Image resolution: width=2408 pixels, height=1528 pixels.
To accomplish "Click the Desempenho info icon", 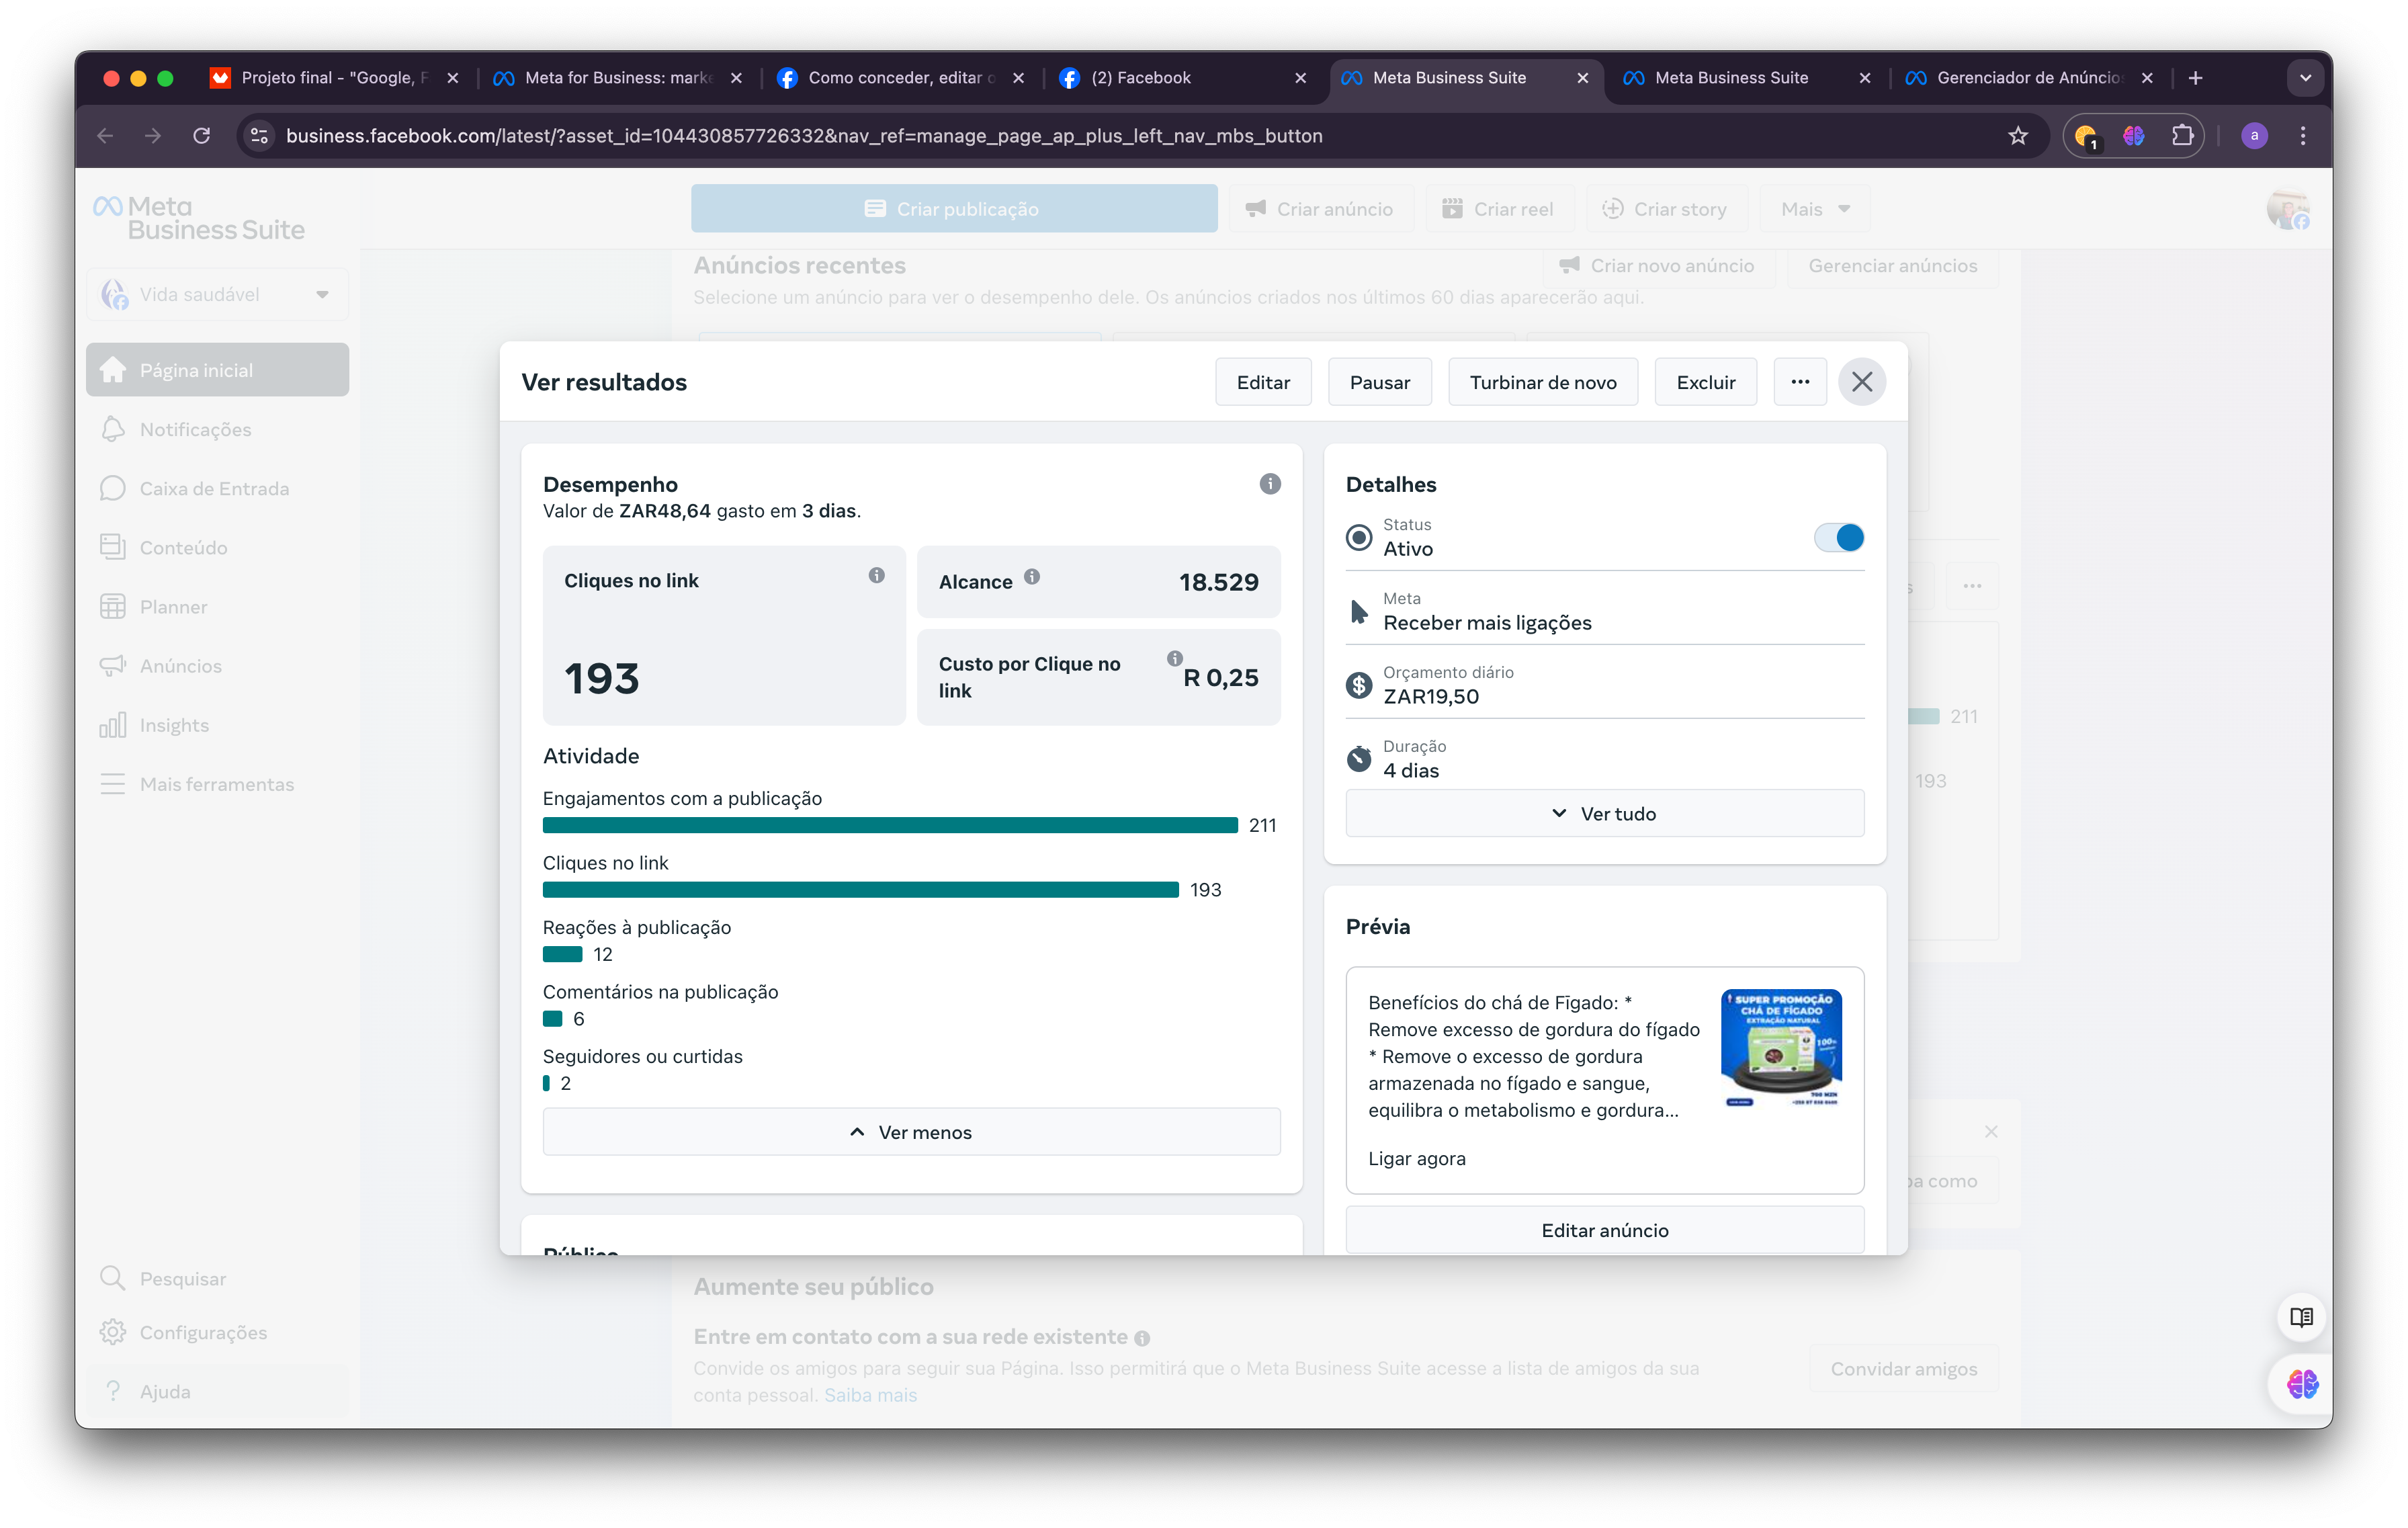I will [x=1270, y=484].
